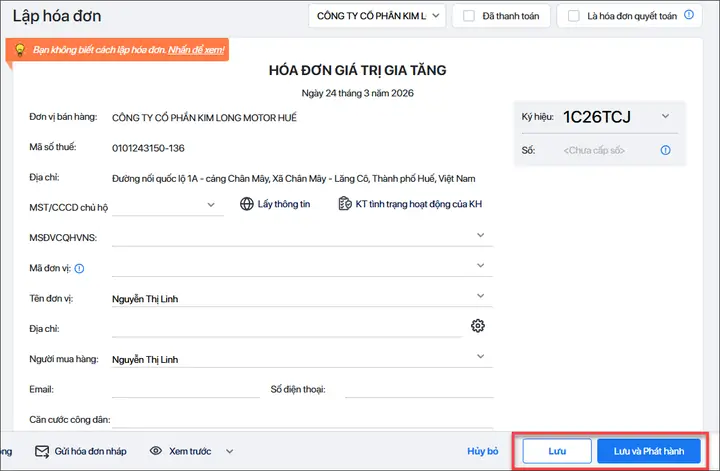Click the Email input field

[186, 389]
